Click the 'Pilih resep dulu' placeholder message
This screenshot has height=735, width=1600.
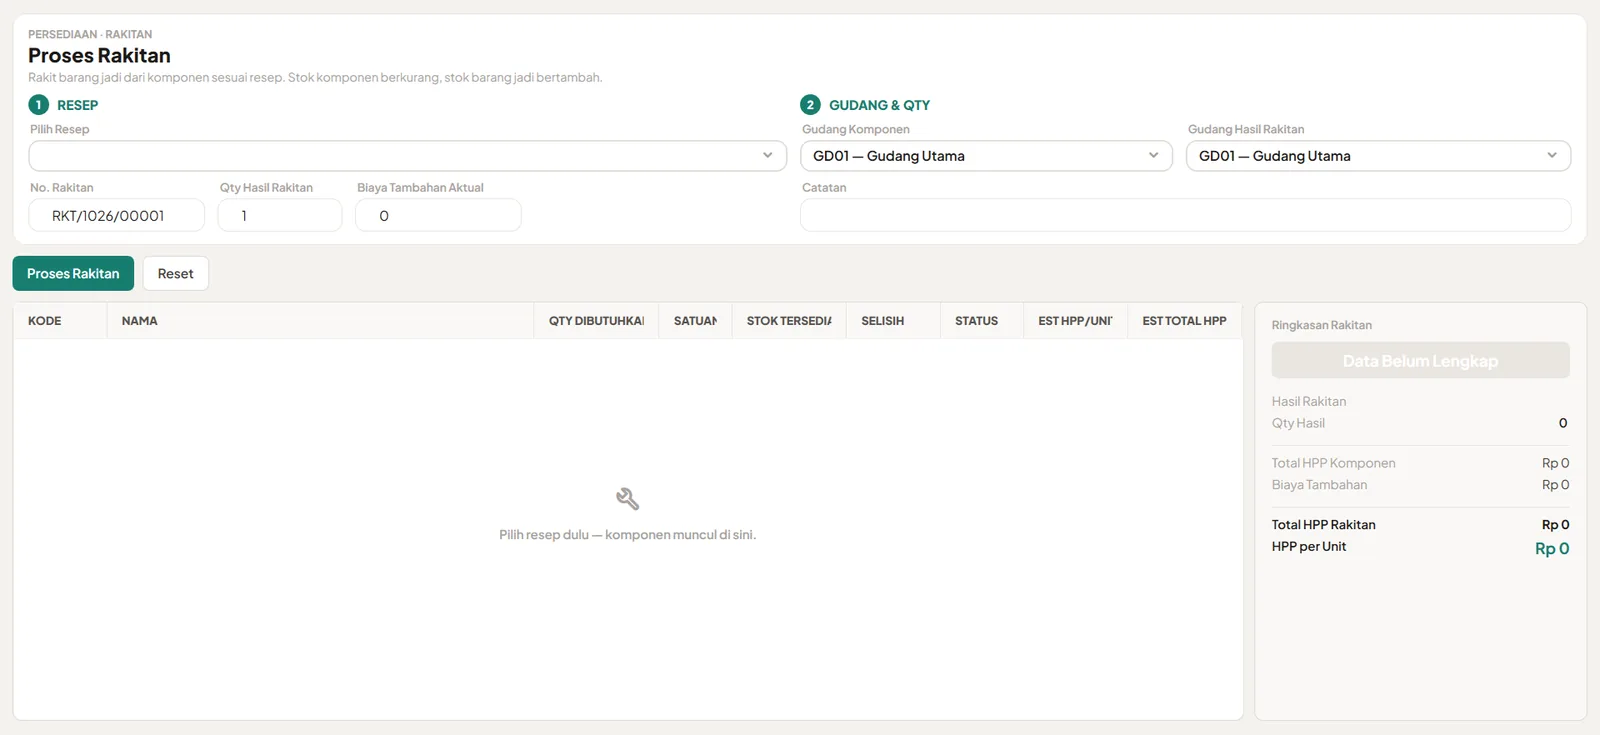[628, 535]
